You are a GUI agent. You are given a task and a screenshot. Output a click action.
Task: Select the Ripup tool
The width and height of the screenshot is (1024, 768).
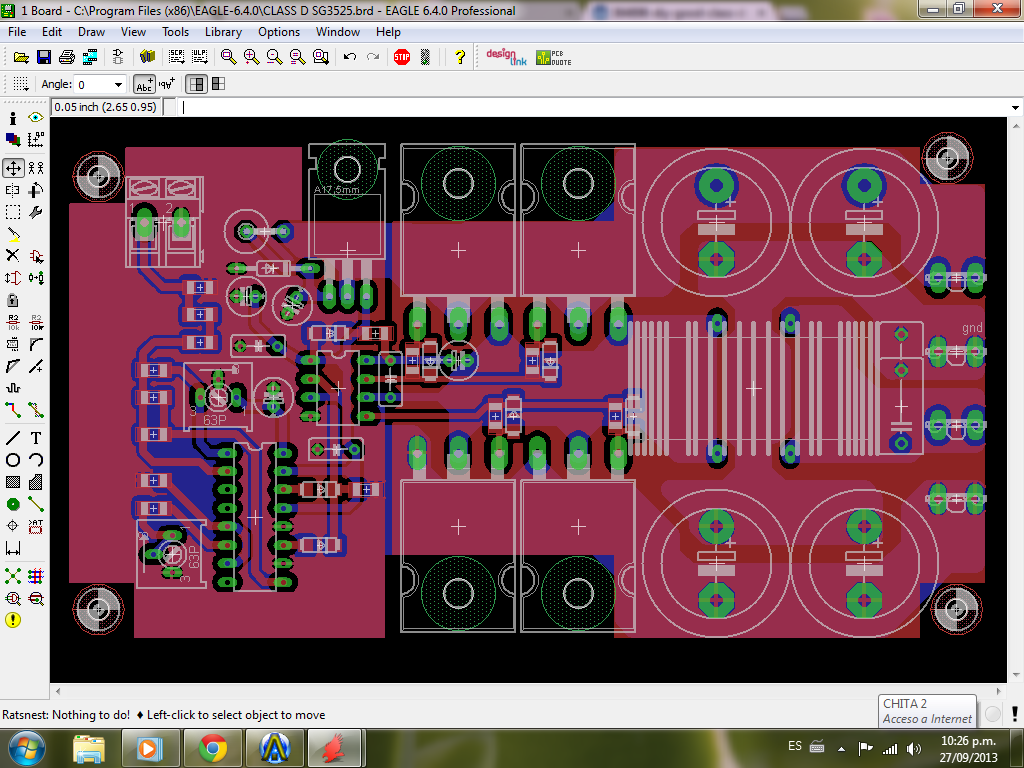coord(36,410)
